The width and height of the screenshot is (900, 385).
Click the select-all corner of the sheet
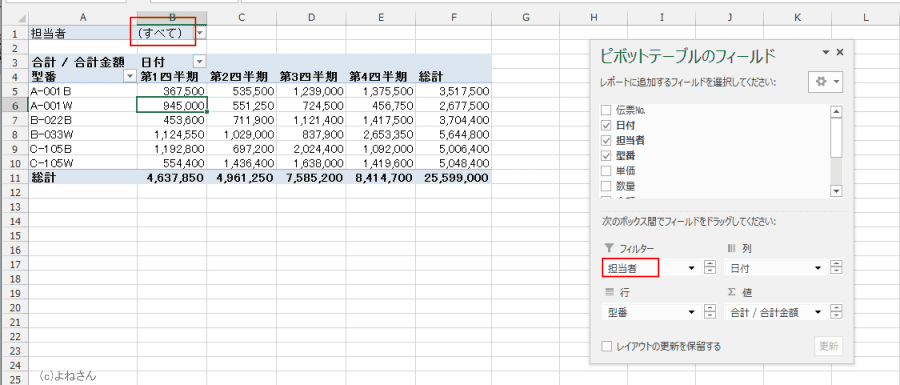coord(15,18)
